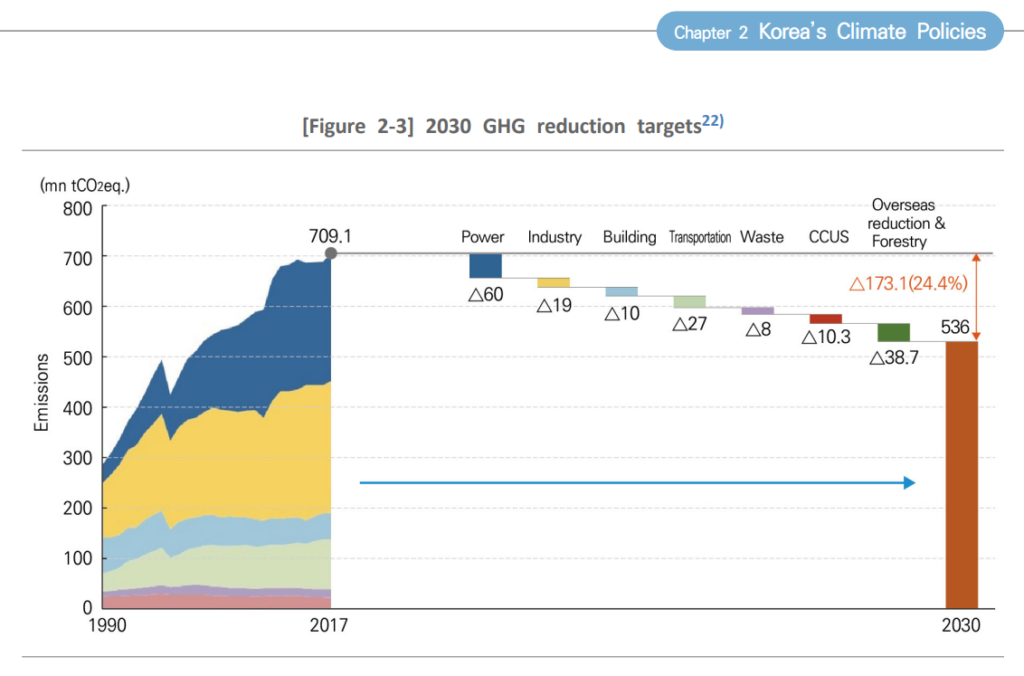Click the '500' y-axis tick label
This screenshot has height=676, width=1024.
click(x=78, y=358)
